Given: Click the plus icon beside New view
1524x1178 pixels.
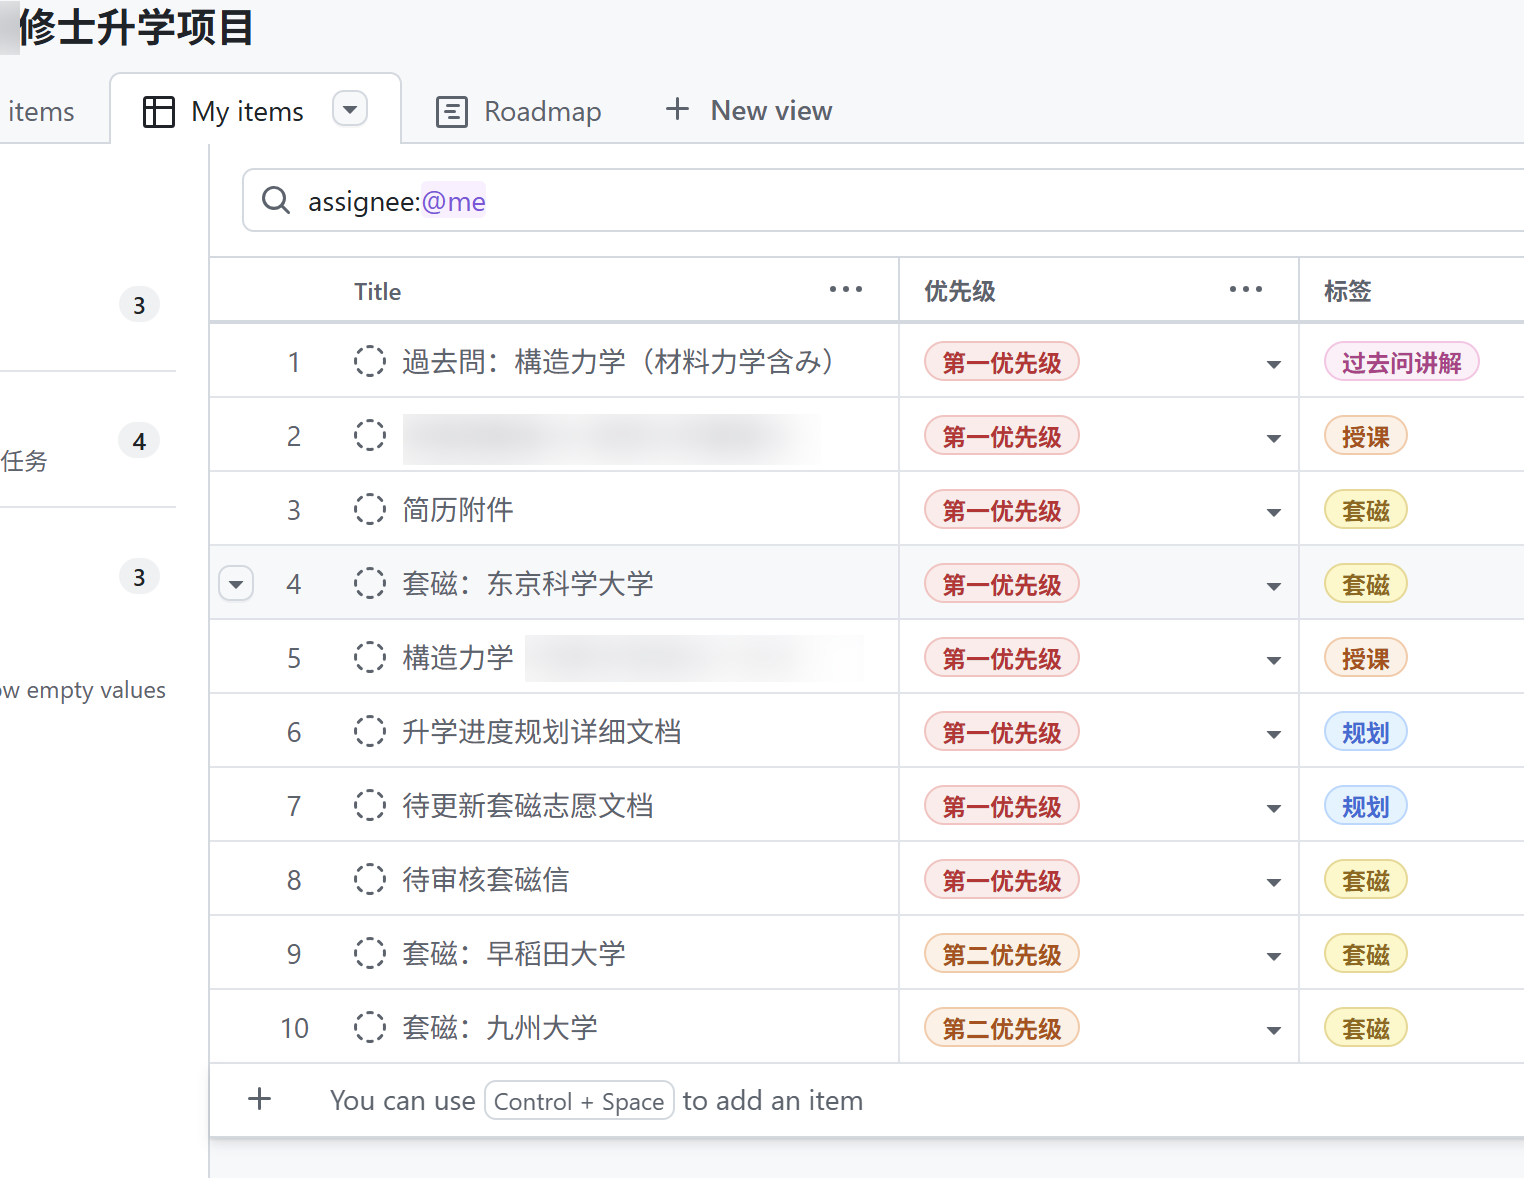Looking at the screenshot, I should point(677,109).
